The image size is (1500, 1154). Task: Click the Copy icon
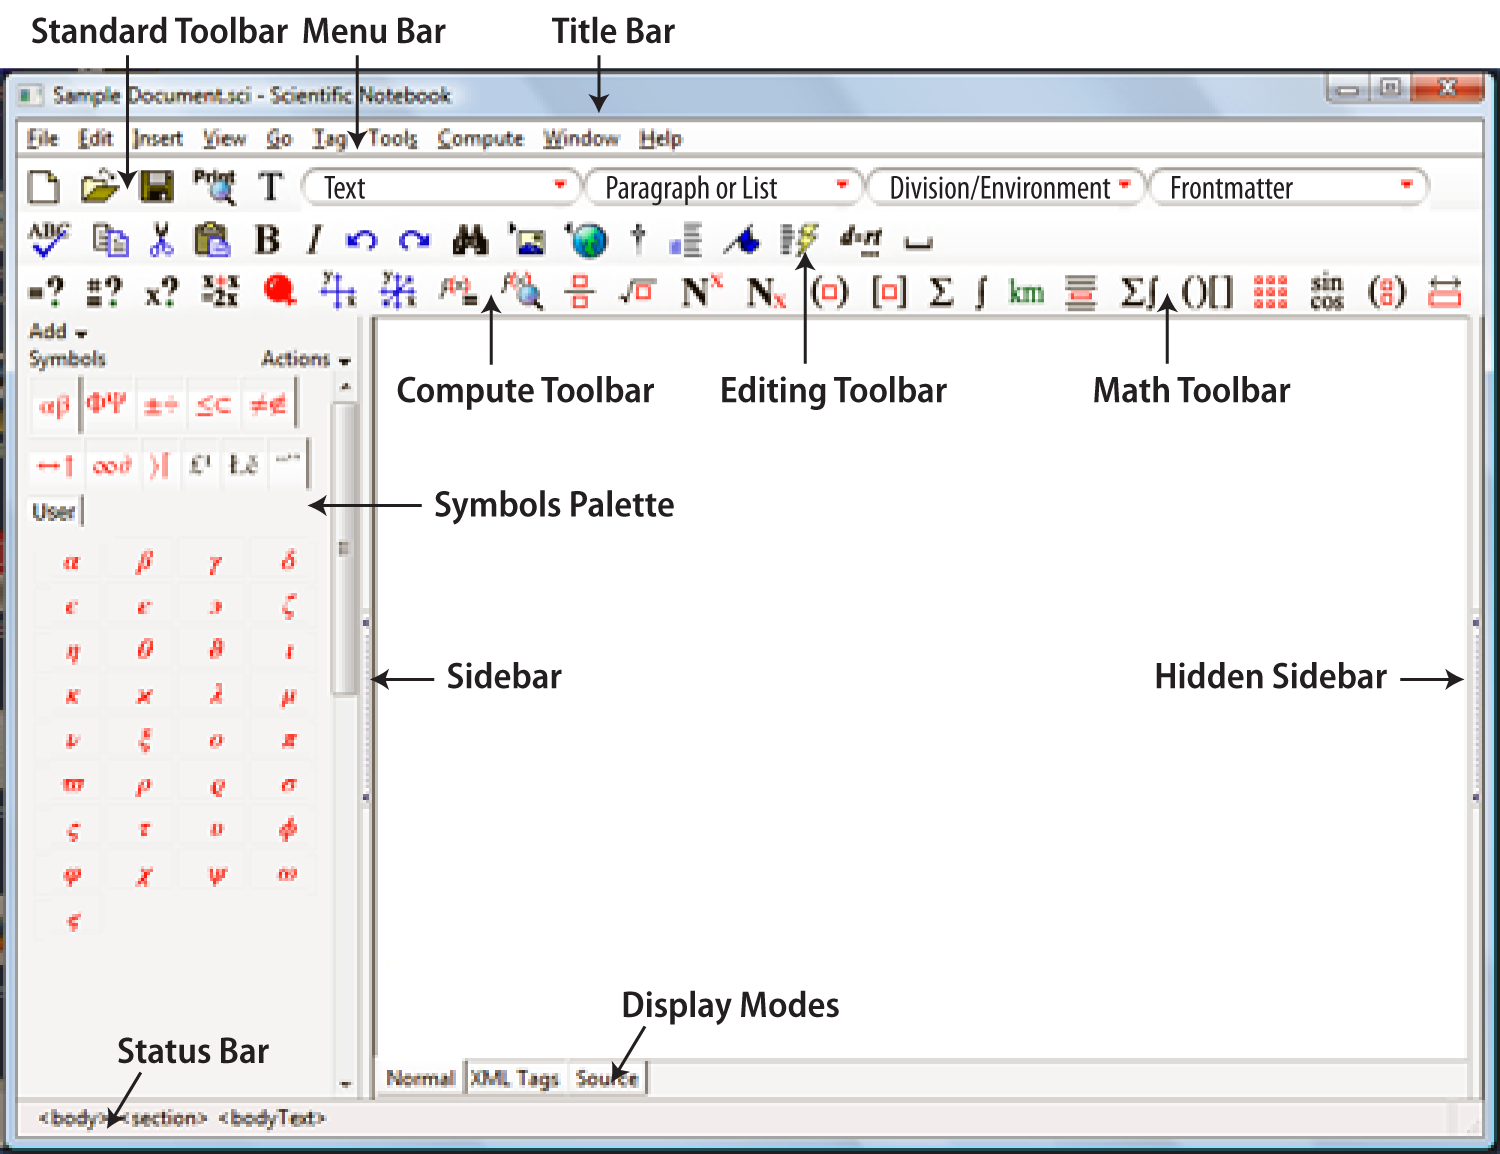pos(110,241)
